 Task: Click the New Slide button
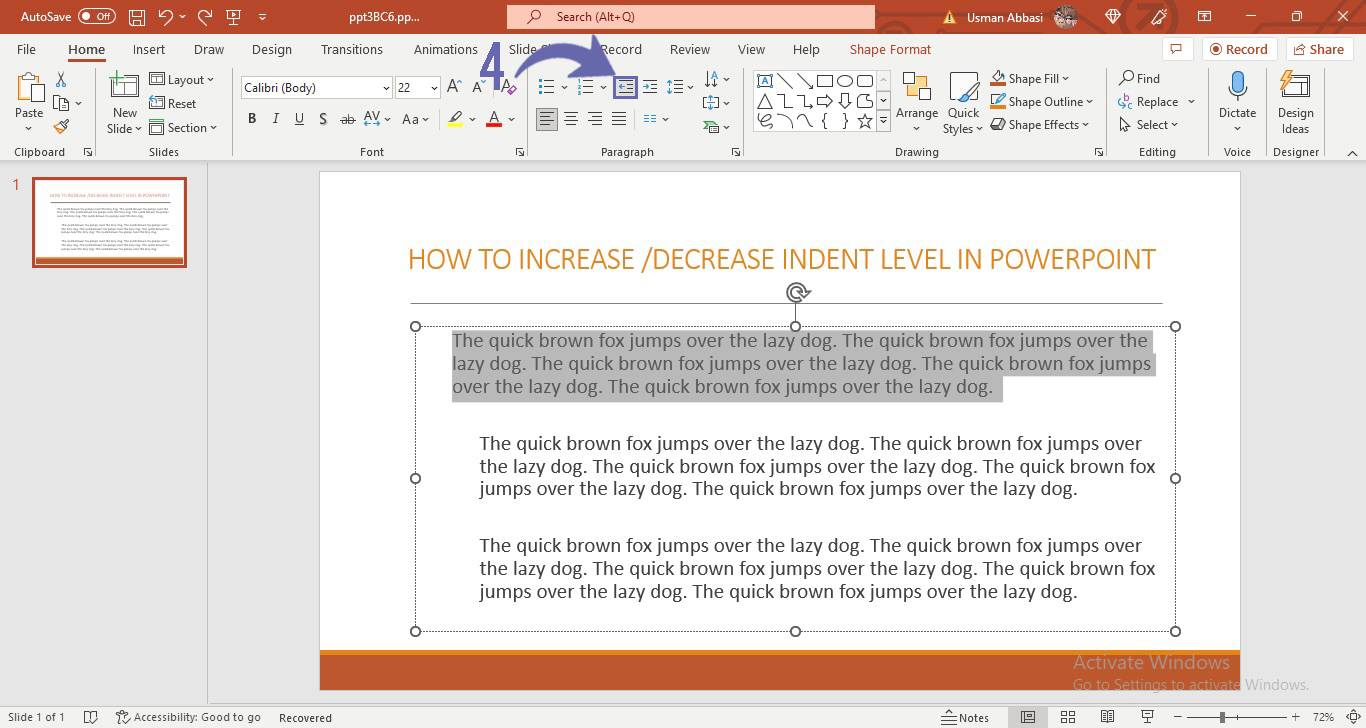[x=125, y=102]
